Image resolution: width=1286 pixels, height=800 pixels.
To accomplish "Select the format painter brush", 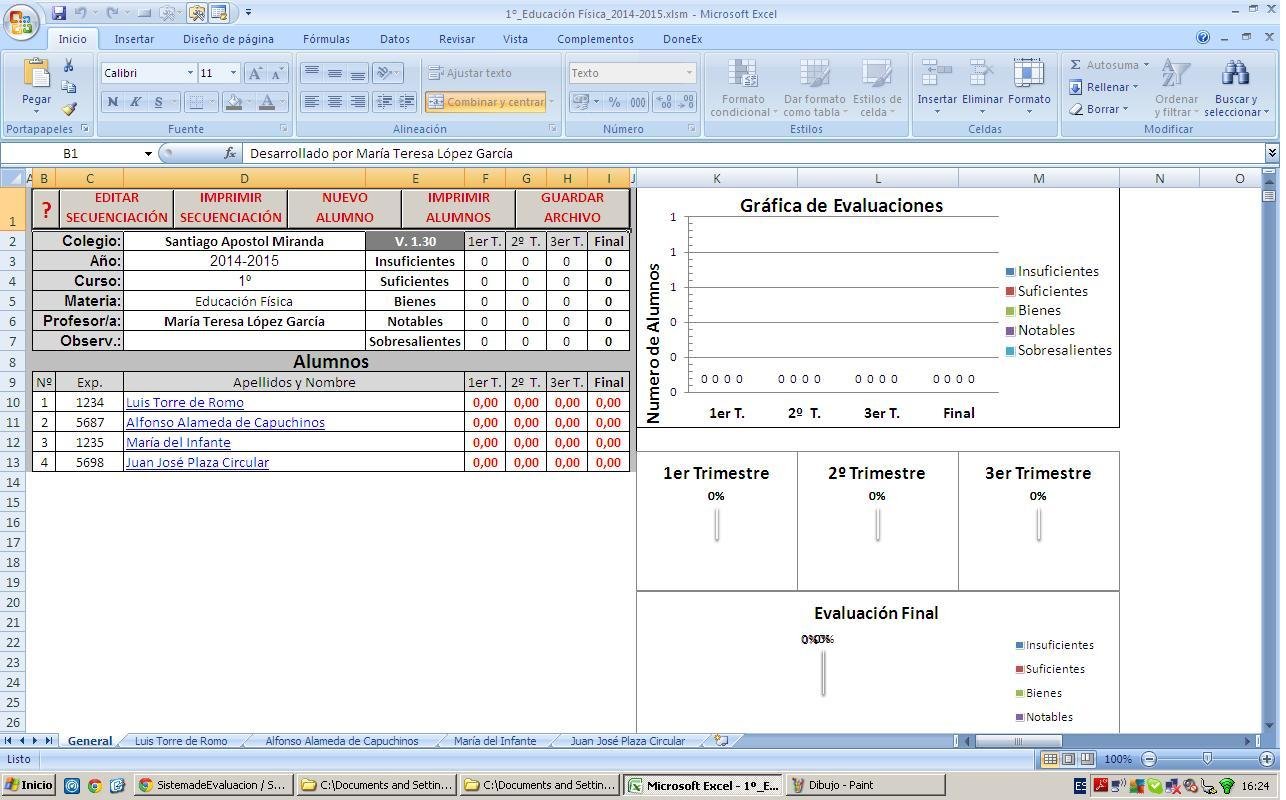I will tap(68, 109).
